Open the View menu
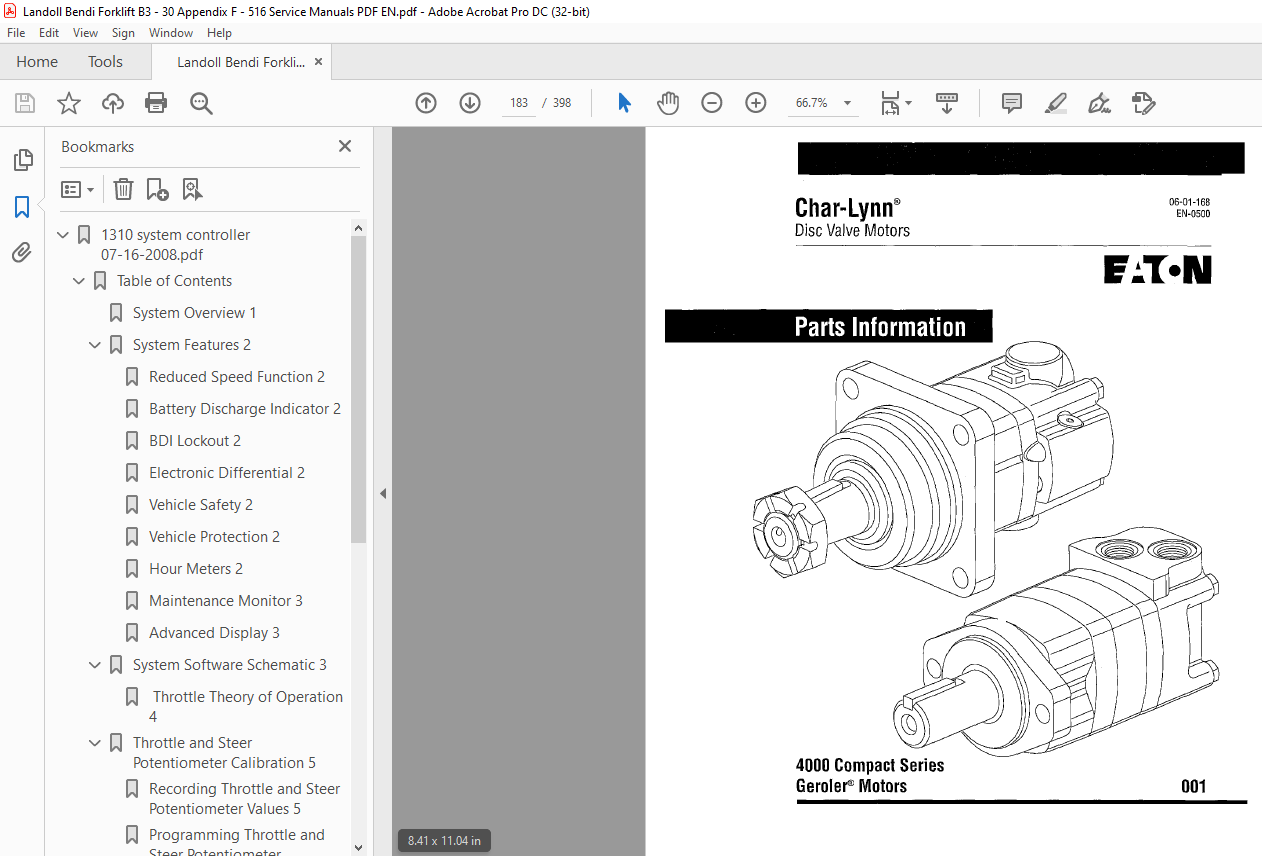The image size is (1262, 856). pos(85,33)
